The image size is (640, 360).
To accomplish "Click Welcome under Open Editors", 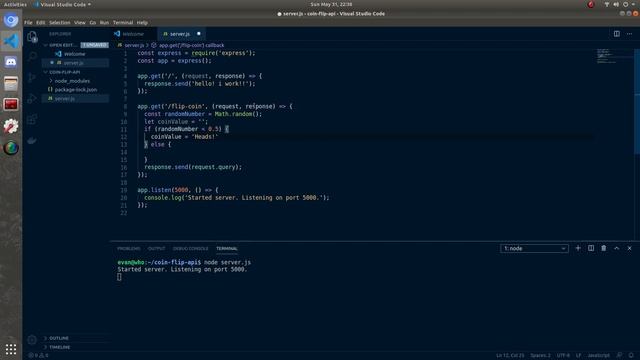I will point(75,54).
